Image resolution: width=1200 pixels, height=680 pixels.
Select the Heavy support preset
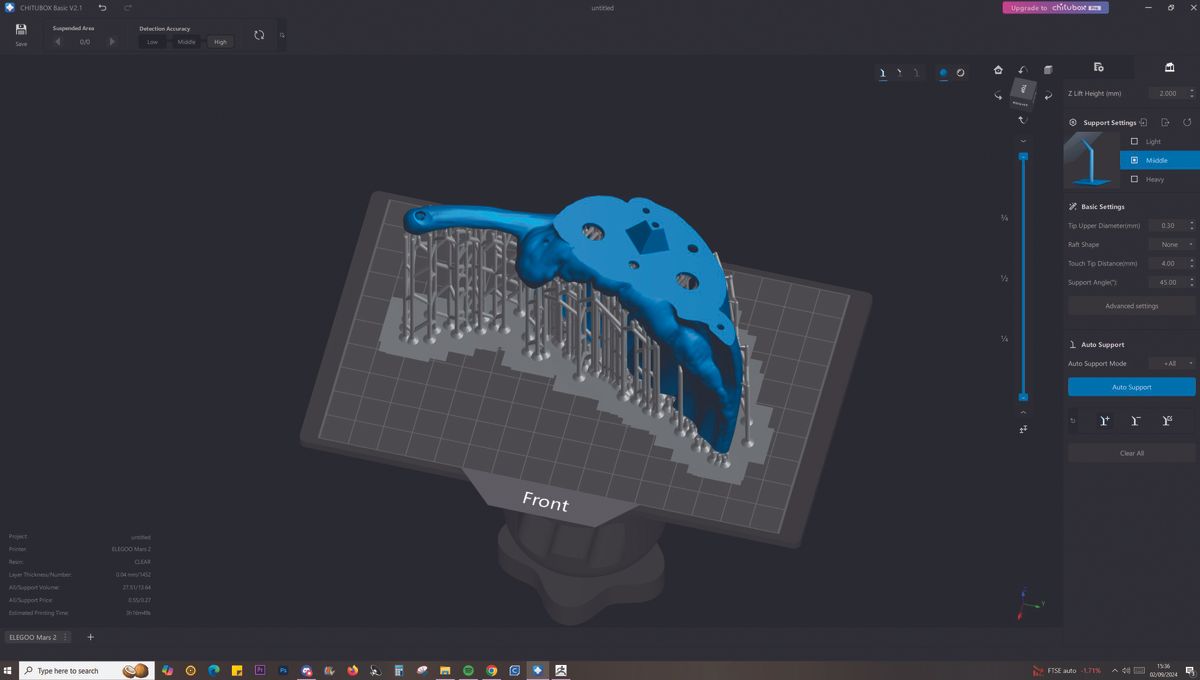[x=1150, y=179]
